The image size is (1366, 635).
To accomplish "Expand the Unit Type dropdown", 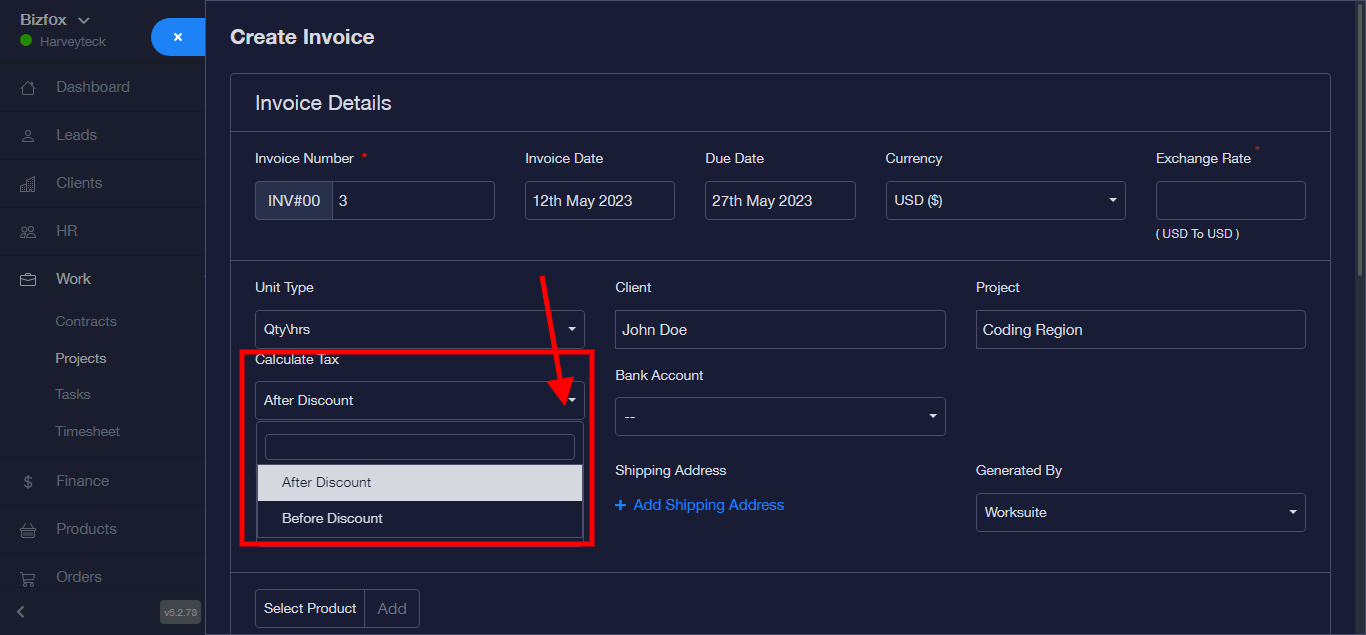I will pyautogui.click(x=419, y=329).
